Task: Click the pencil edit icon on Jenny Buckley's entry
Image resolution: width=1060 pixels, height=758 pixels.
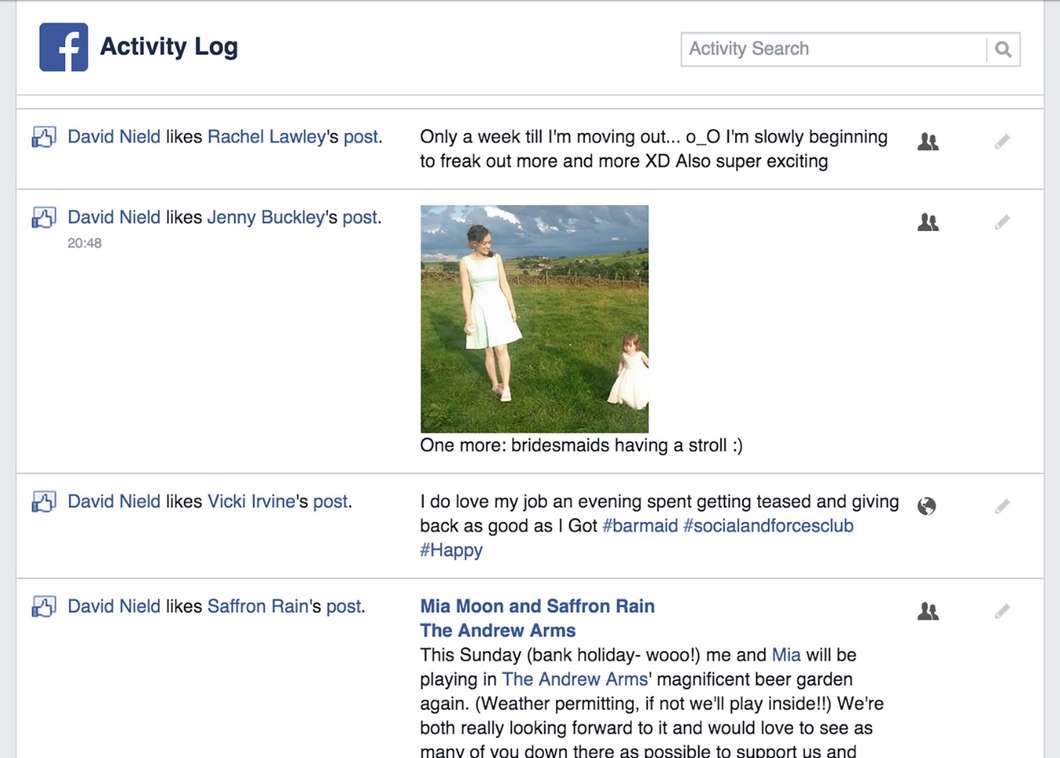Action: 1003,222
